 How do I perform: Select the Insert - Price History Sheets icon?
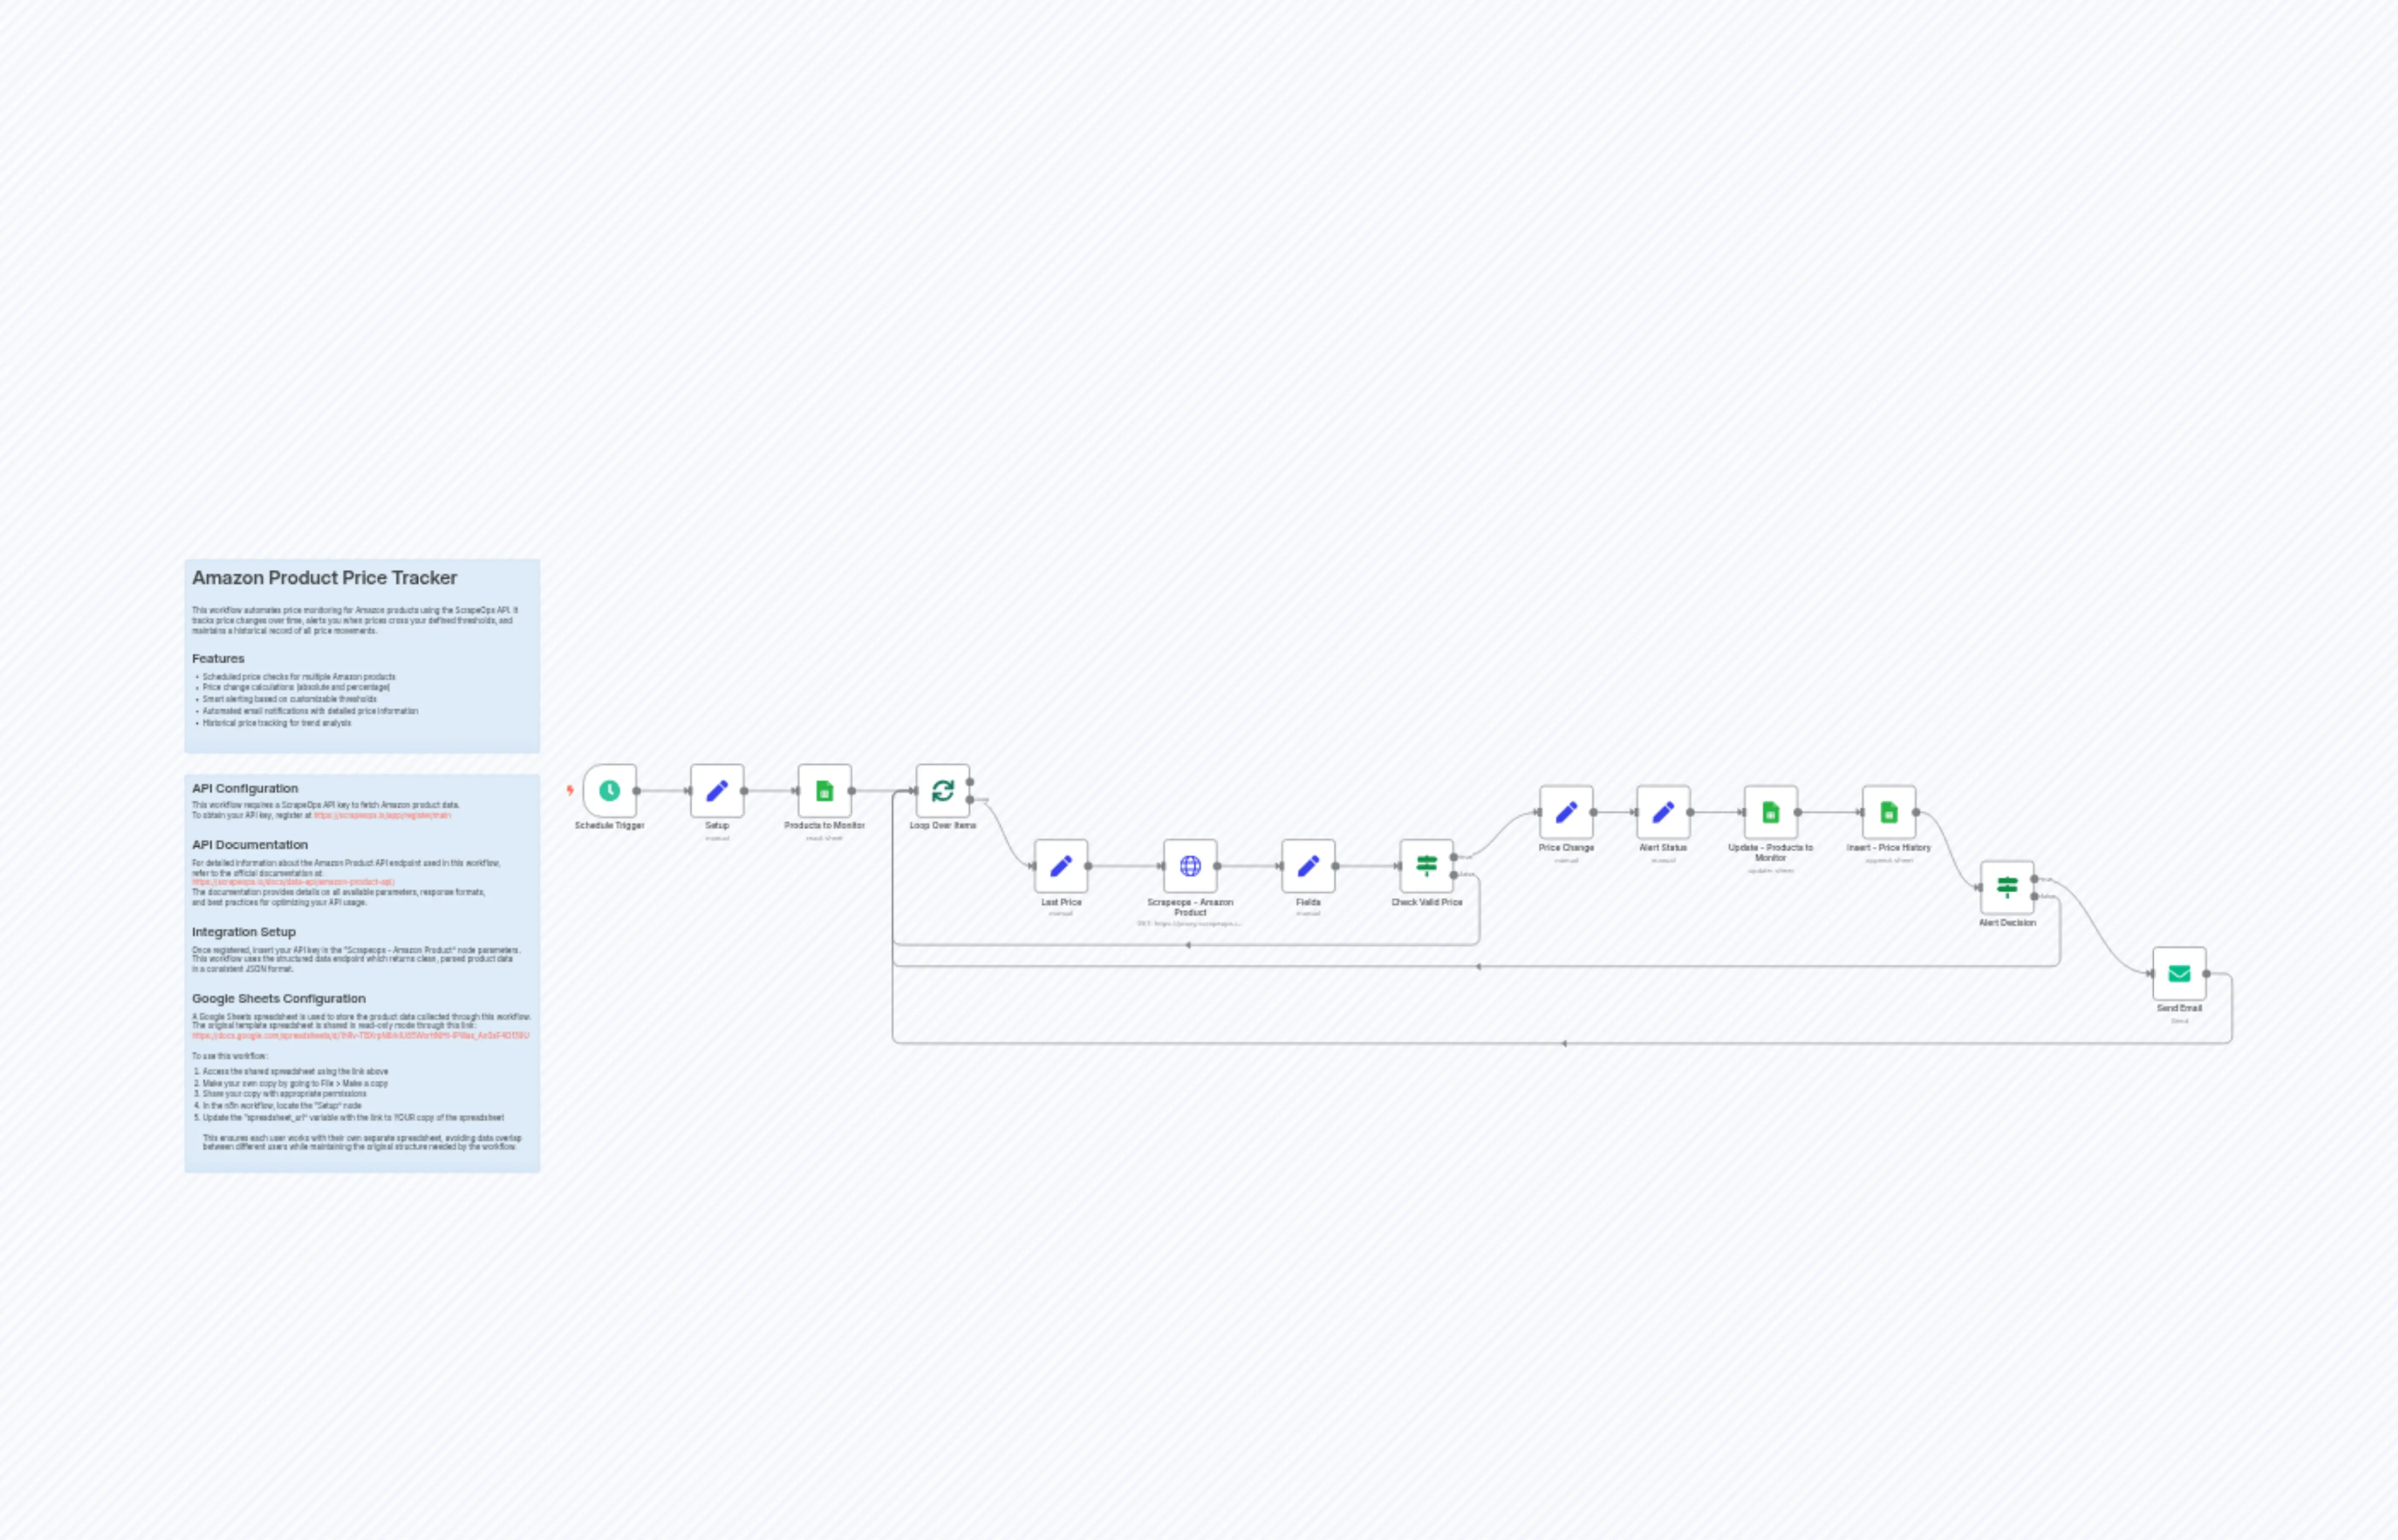1889,812
